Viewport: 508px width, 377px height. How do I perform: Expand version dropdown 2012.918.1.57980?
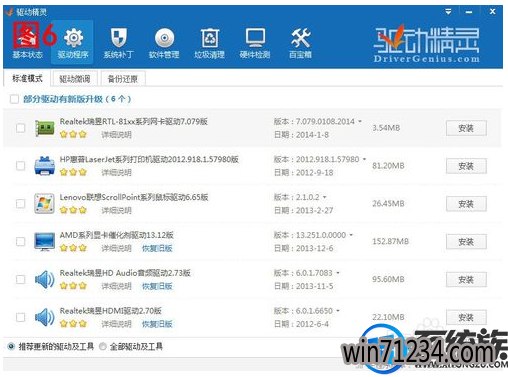pos(364,159)
